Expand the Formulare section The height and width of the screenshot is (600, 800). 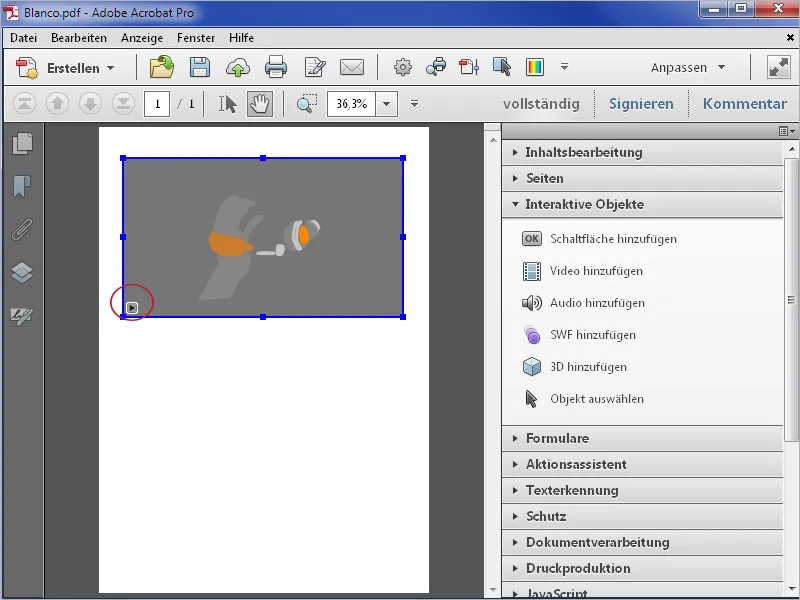(x=642, y=438)
